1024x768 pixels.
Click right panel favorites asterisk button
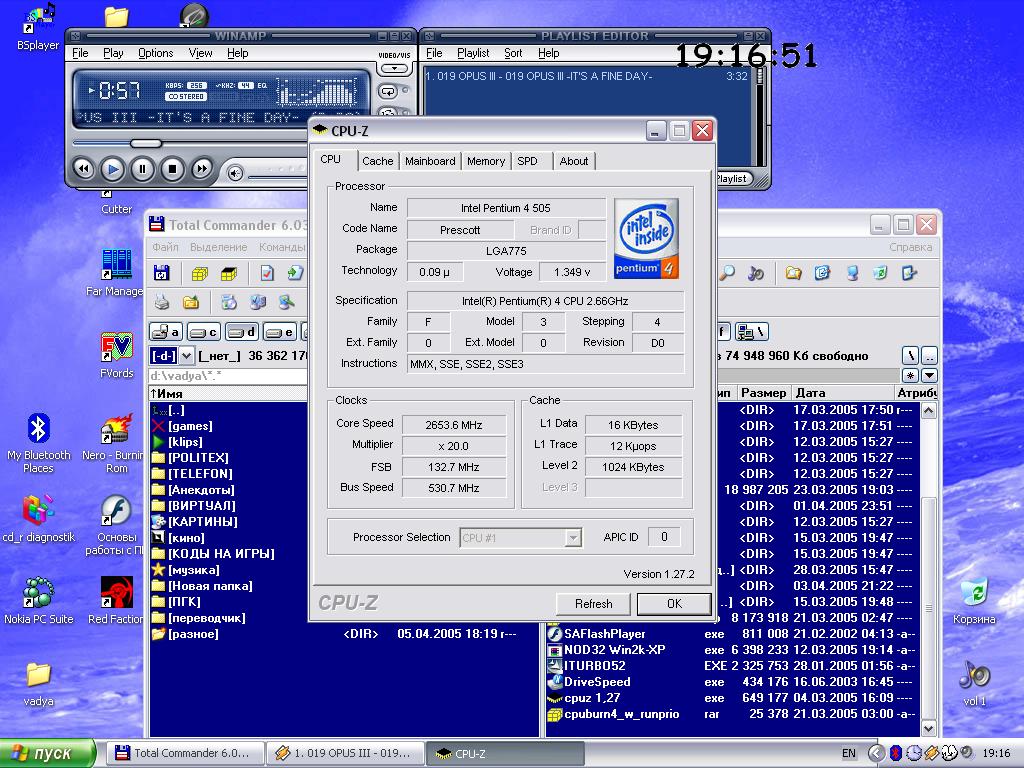[910, 376]
